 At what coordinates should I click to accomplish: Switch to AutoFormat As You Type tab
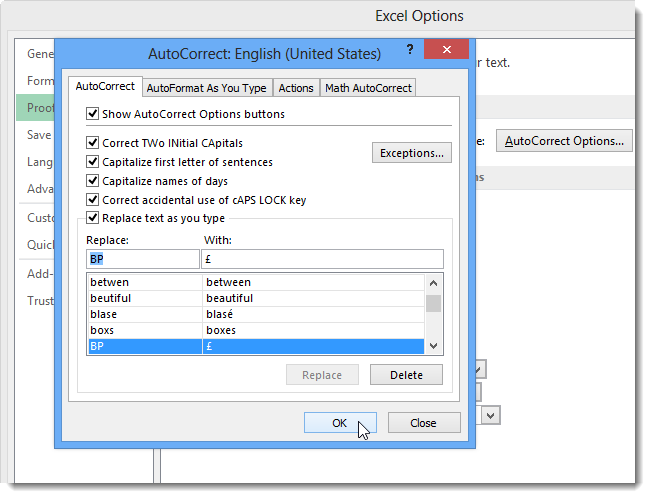pos(206,88)
